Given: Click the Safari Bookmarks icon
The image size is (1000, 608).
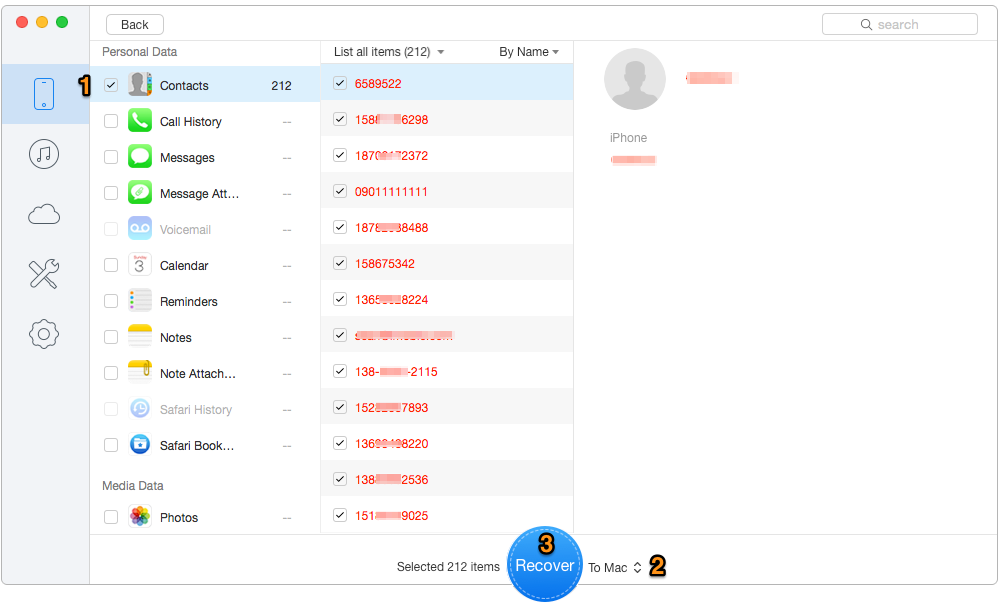Looking at the screenshot, I should pyautogui.click(x=140, y=444).
